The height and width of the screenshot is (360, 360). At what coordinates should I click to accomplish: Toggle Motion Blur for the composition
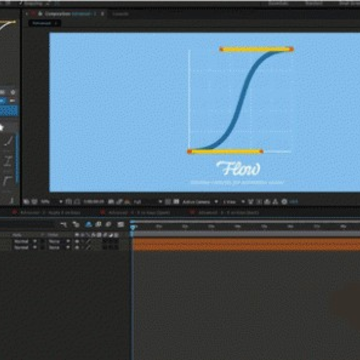(x=109, y=224)
